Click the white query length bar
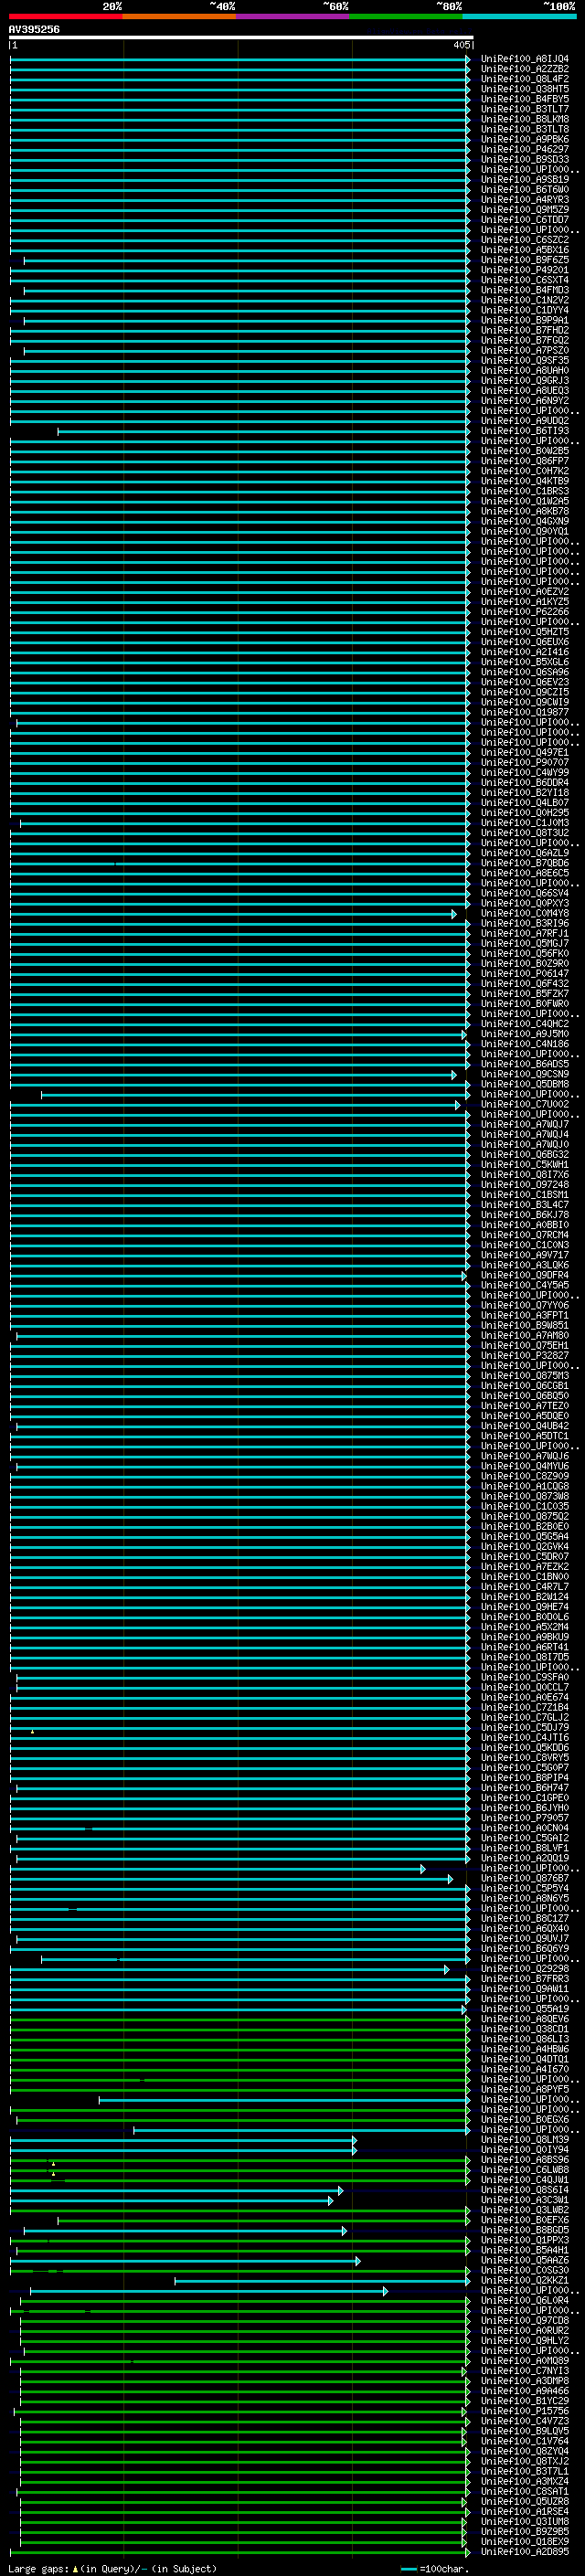The height and width of the screenshot is (2576, 585). [241, 38]
